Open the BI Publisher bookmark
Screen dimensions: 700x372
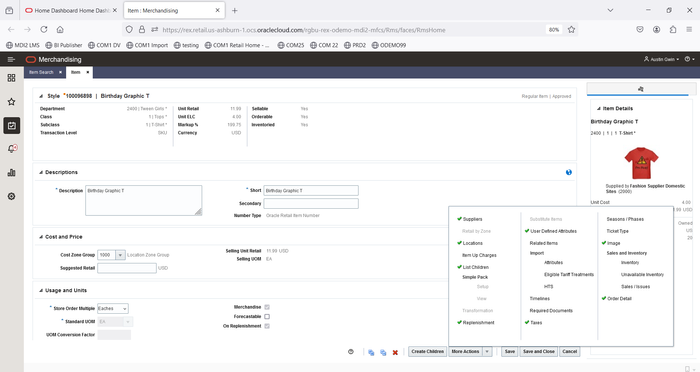coord(64,45)
